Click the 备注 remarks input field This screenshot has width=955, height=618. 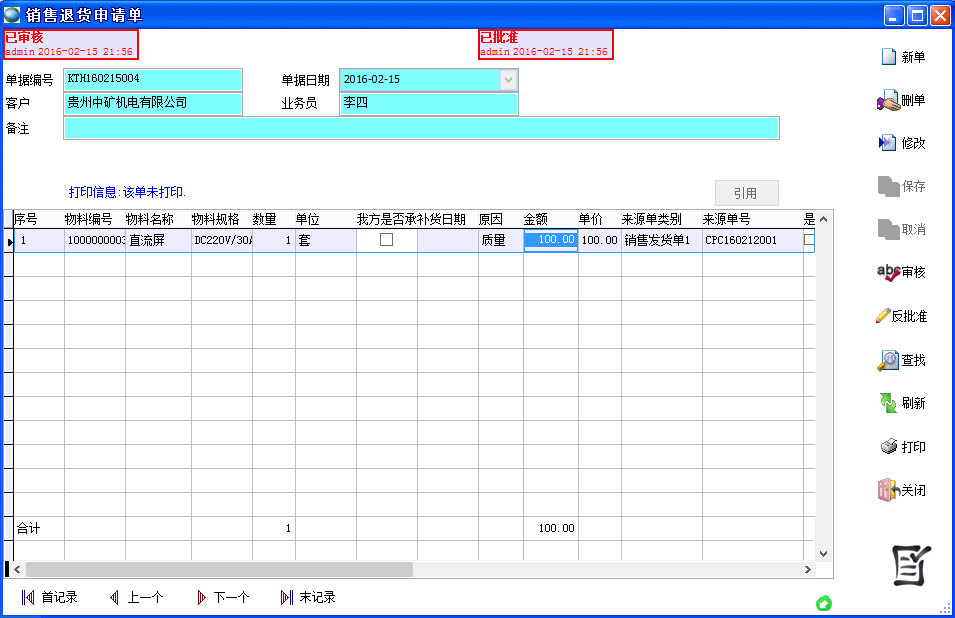click(x=420, y=128)
